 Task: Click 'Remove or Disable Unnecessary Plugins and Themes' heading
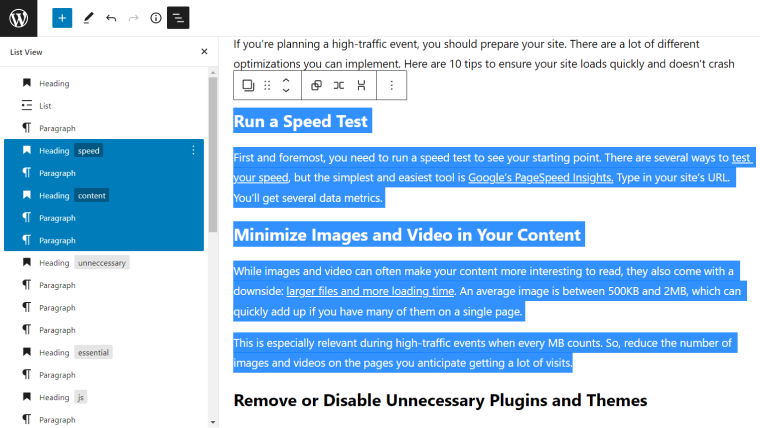tap(440, 400)
